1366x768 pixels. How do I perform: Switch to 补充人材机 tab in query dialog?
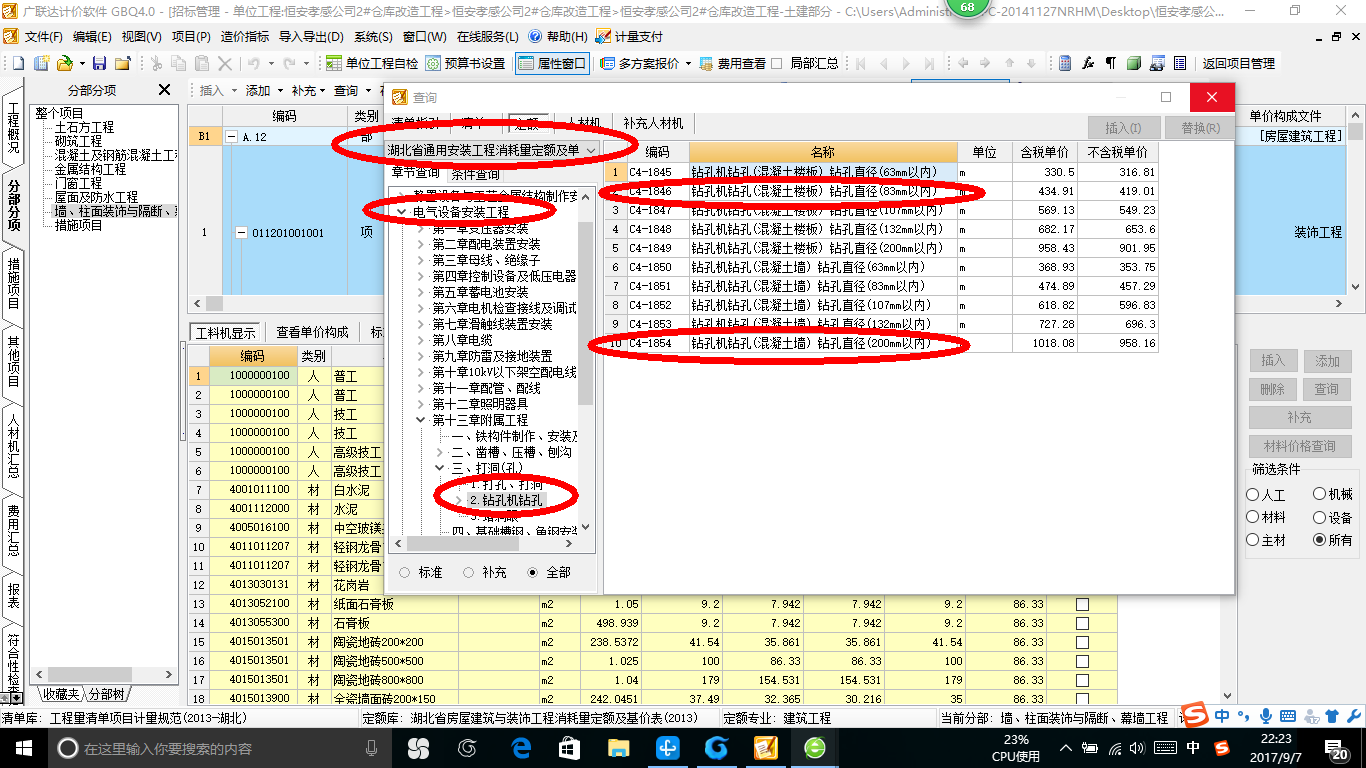click(653, 123)
